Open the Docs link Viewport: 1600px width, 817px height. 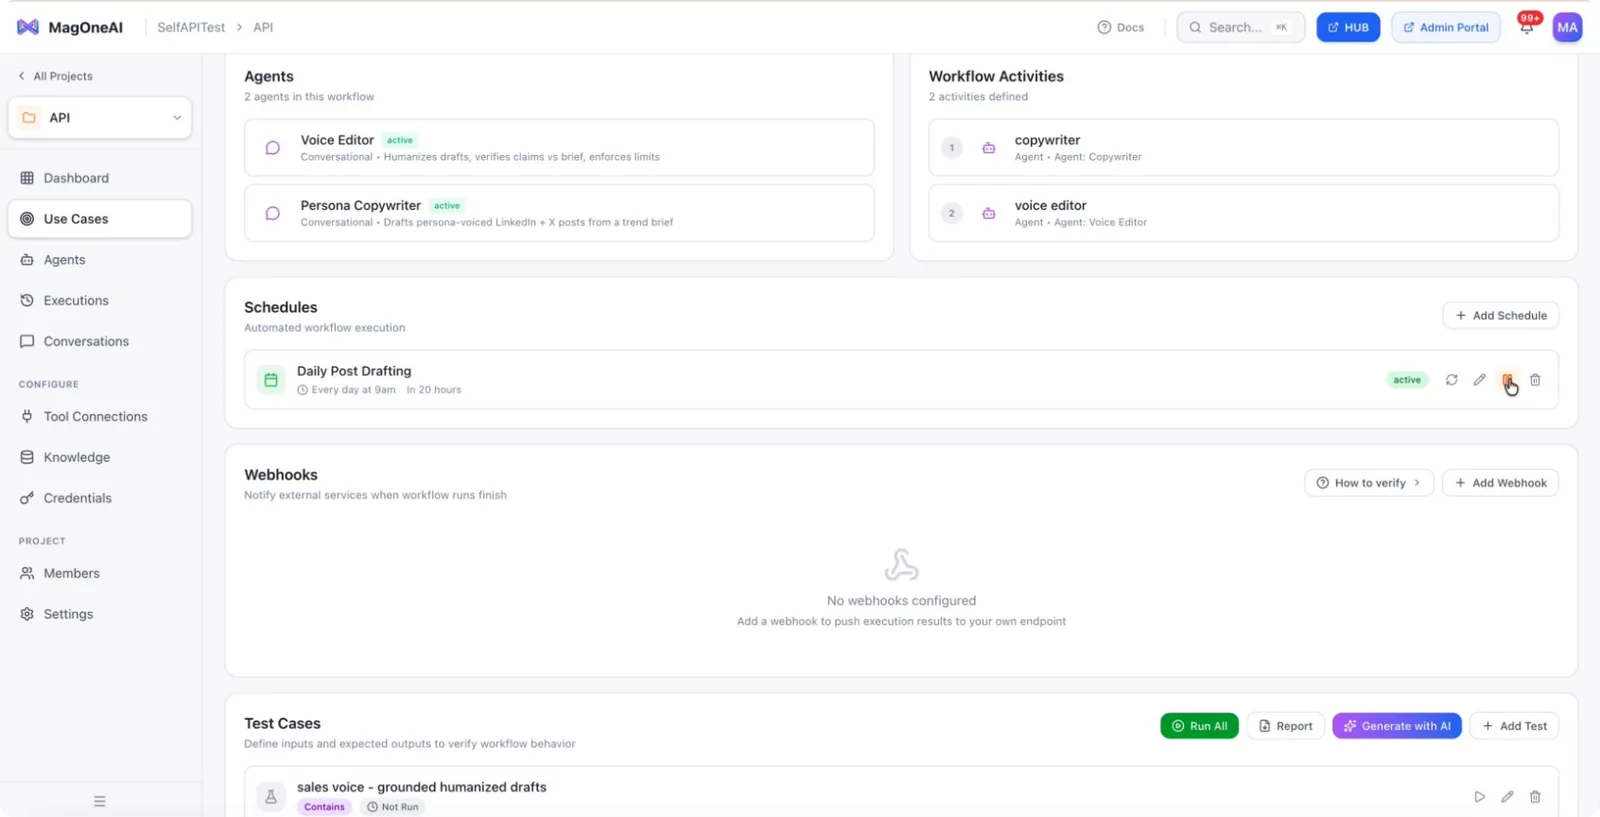[1120, 27]
